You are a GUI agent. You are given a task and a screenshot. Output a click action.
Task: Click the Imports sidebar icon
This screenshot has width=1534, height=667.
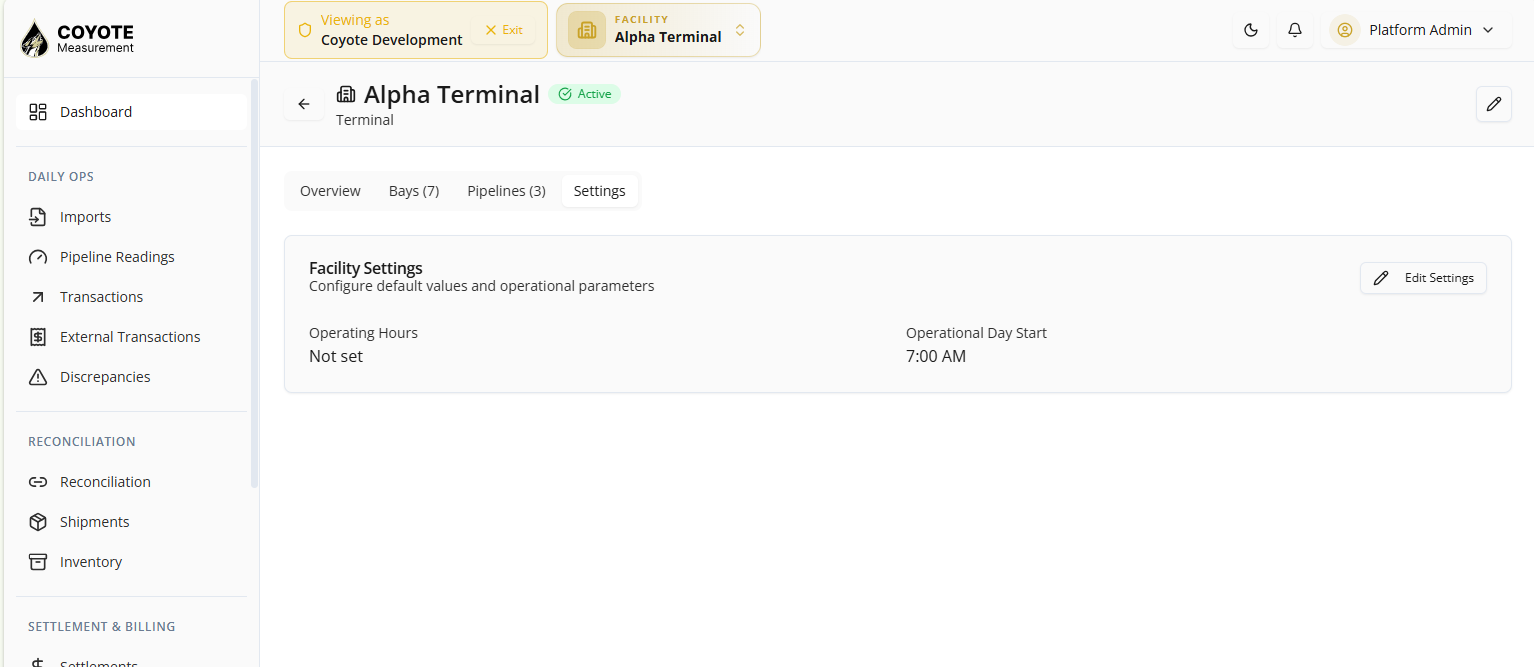click(x=38, y=217)
